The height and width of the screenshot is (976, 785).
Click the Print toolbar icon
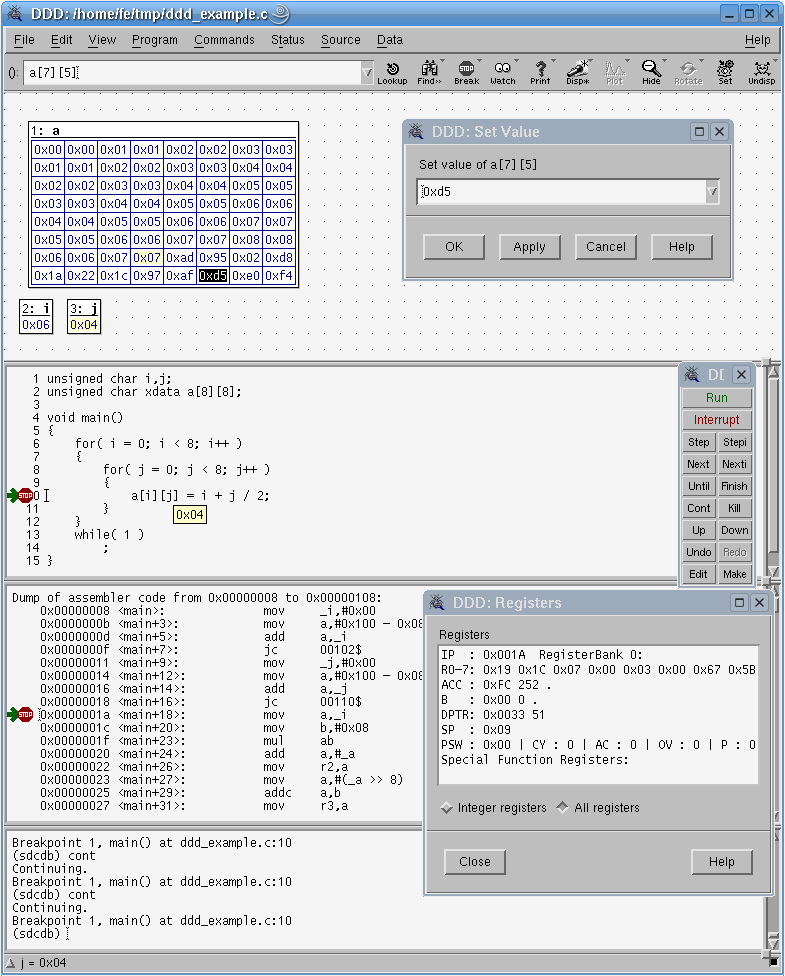(x=540, y=73)
